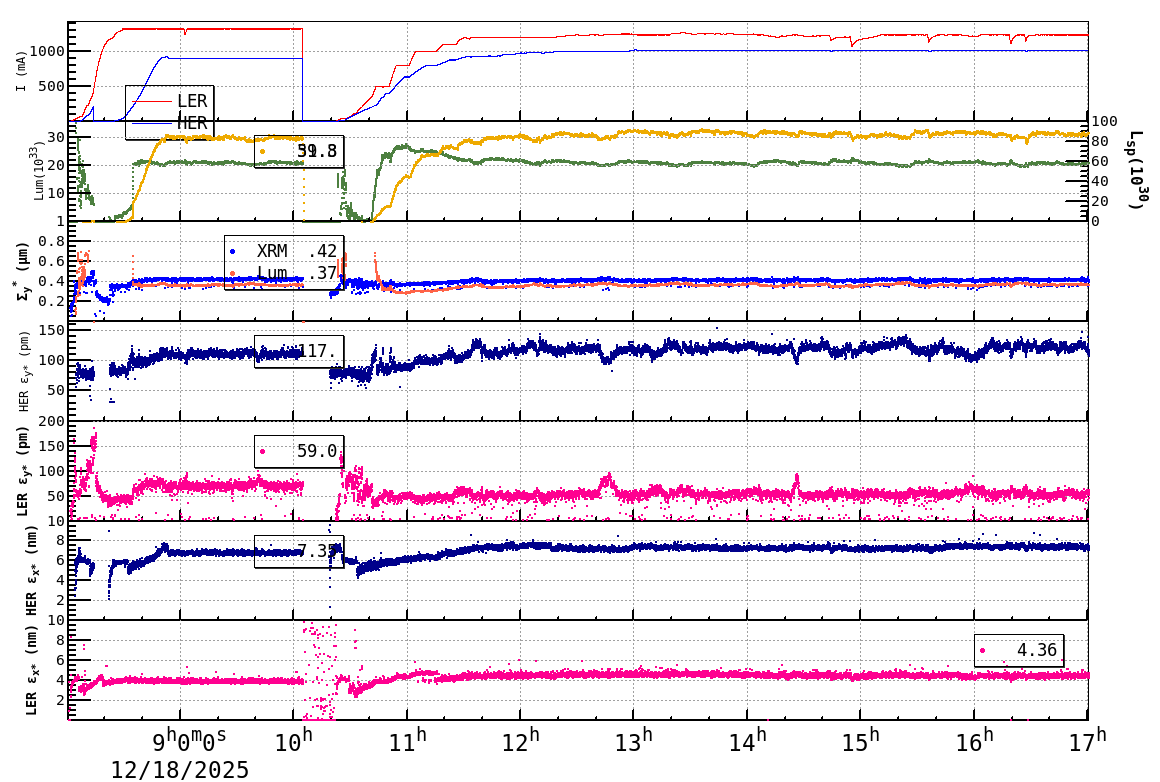The width and height of the screenshot is (1160, 782).
Task: Select the red LER legend marker
Action: [x=151, y=101]
